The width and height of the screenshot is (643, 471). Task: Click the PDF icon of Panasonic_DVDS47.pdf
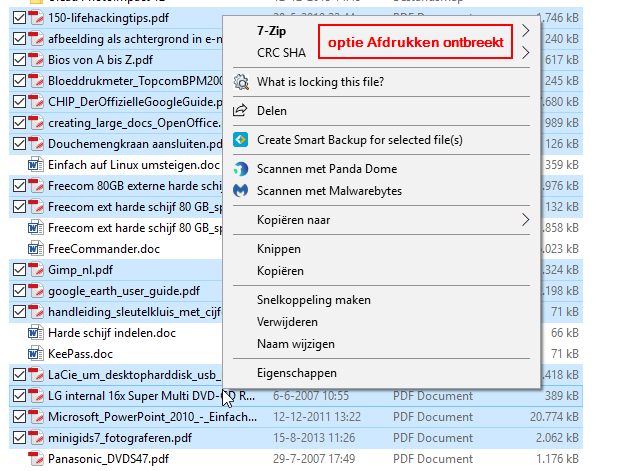(37, 459)
